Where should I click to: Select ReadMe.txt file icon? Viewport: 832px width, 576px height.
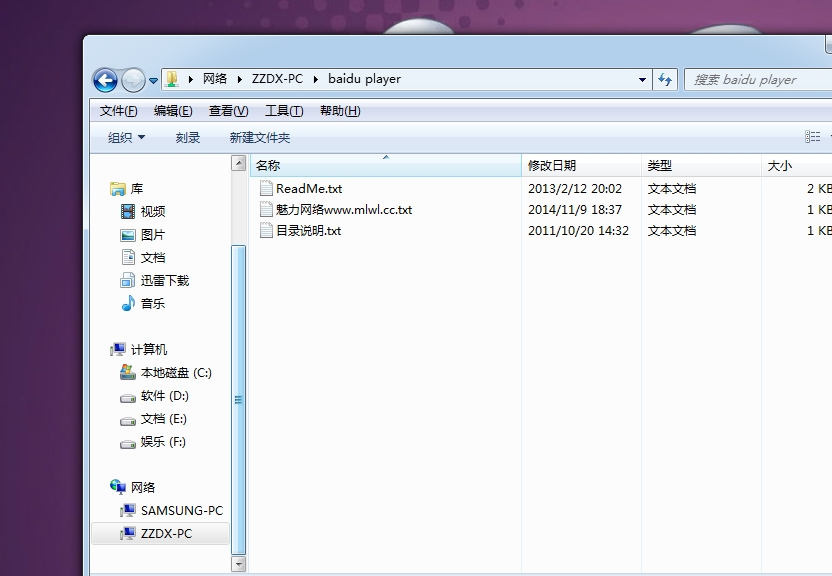coord(266,188)
